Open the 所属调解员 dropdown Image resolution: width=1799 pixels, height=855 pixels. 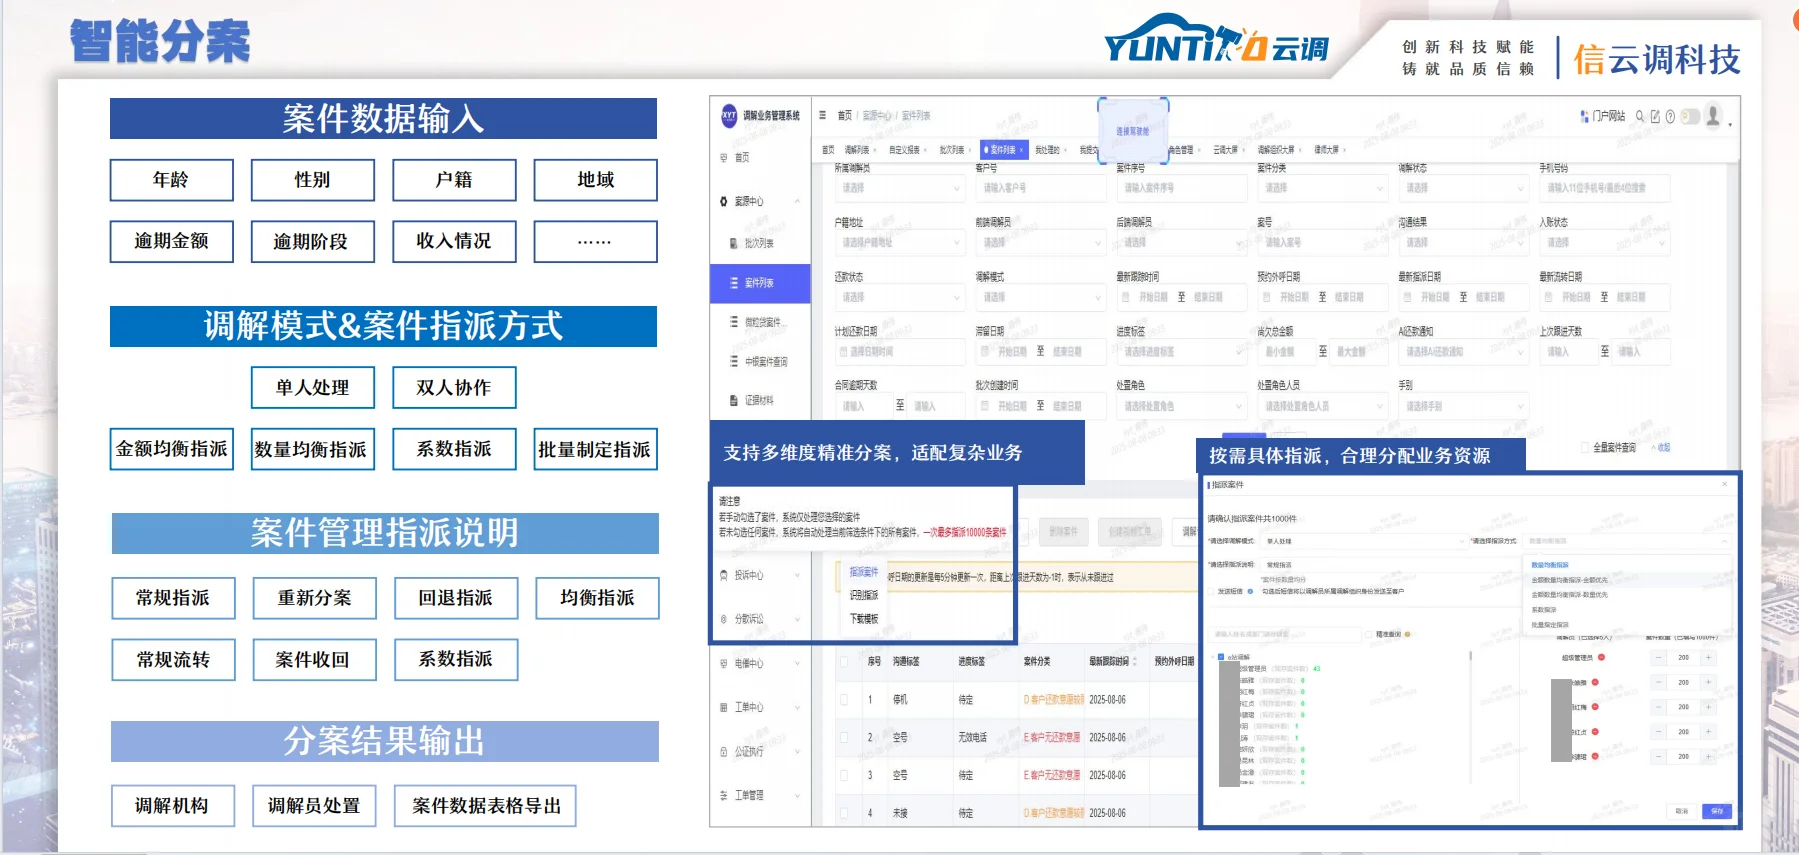click(899, 188)
